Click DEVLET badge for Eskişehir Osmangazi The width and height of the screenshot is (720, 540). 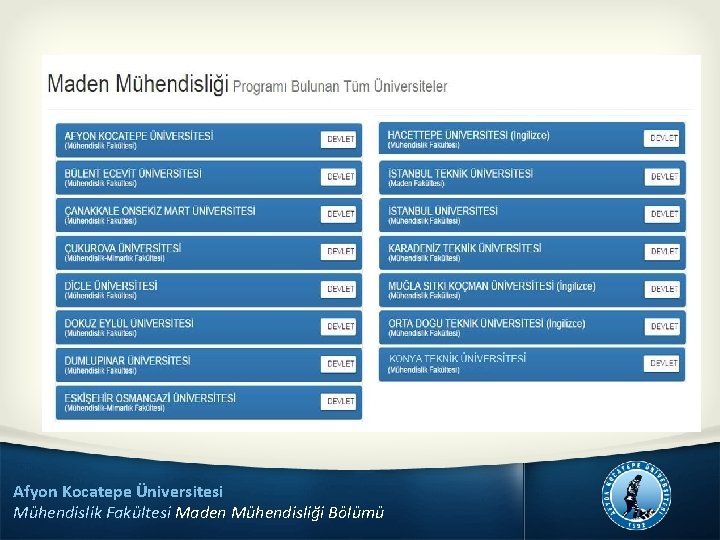338,401
